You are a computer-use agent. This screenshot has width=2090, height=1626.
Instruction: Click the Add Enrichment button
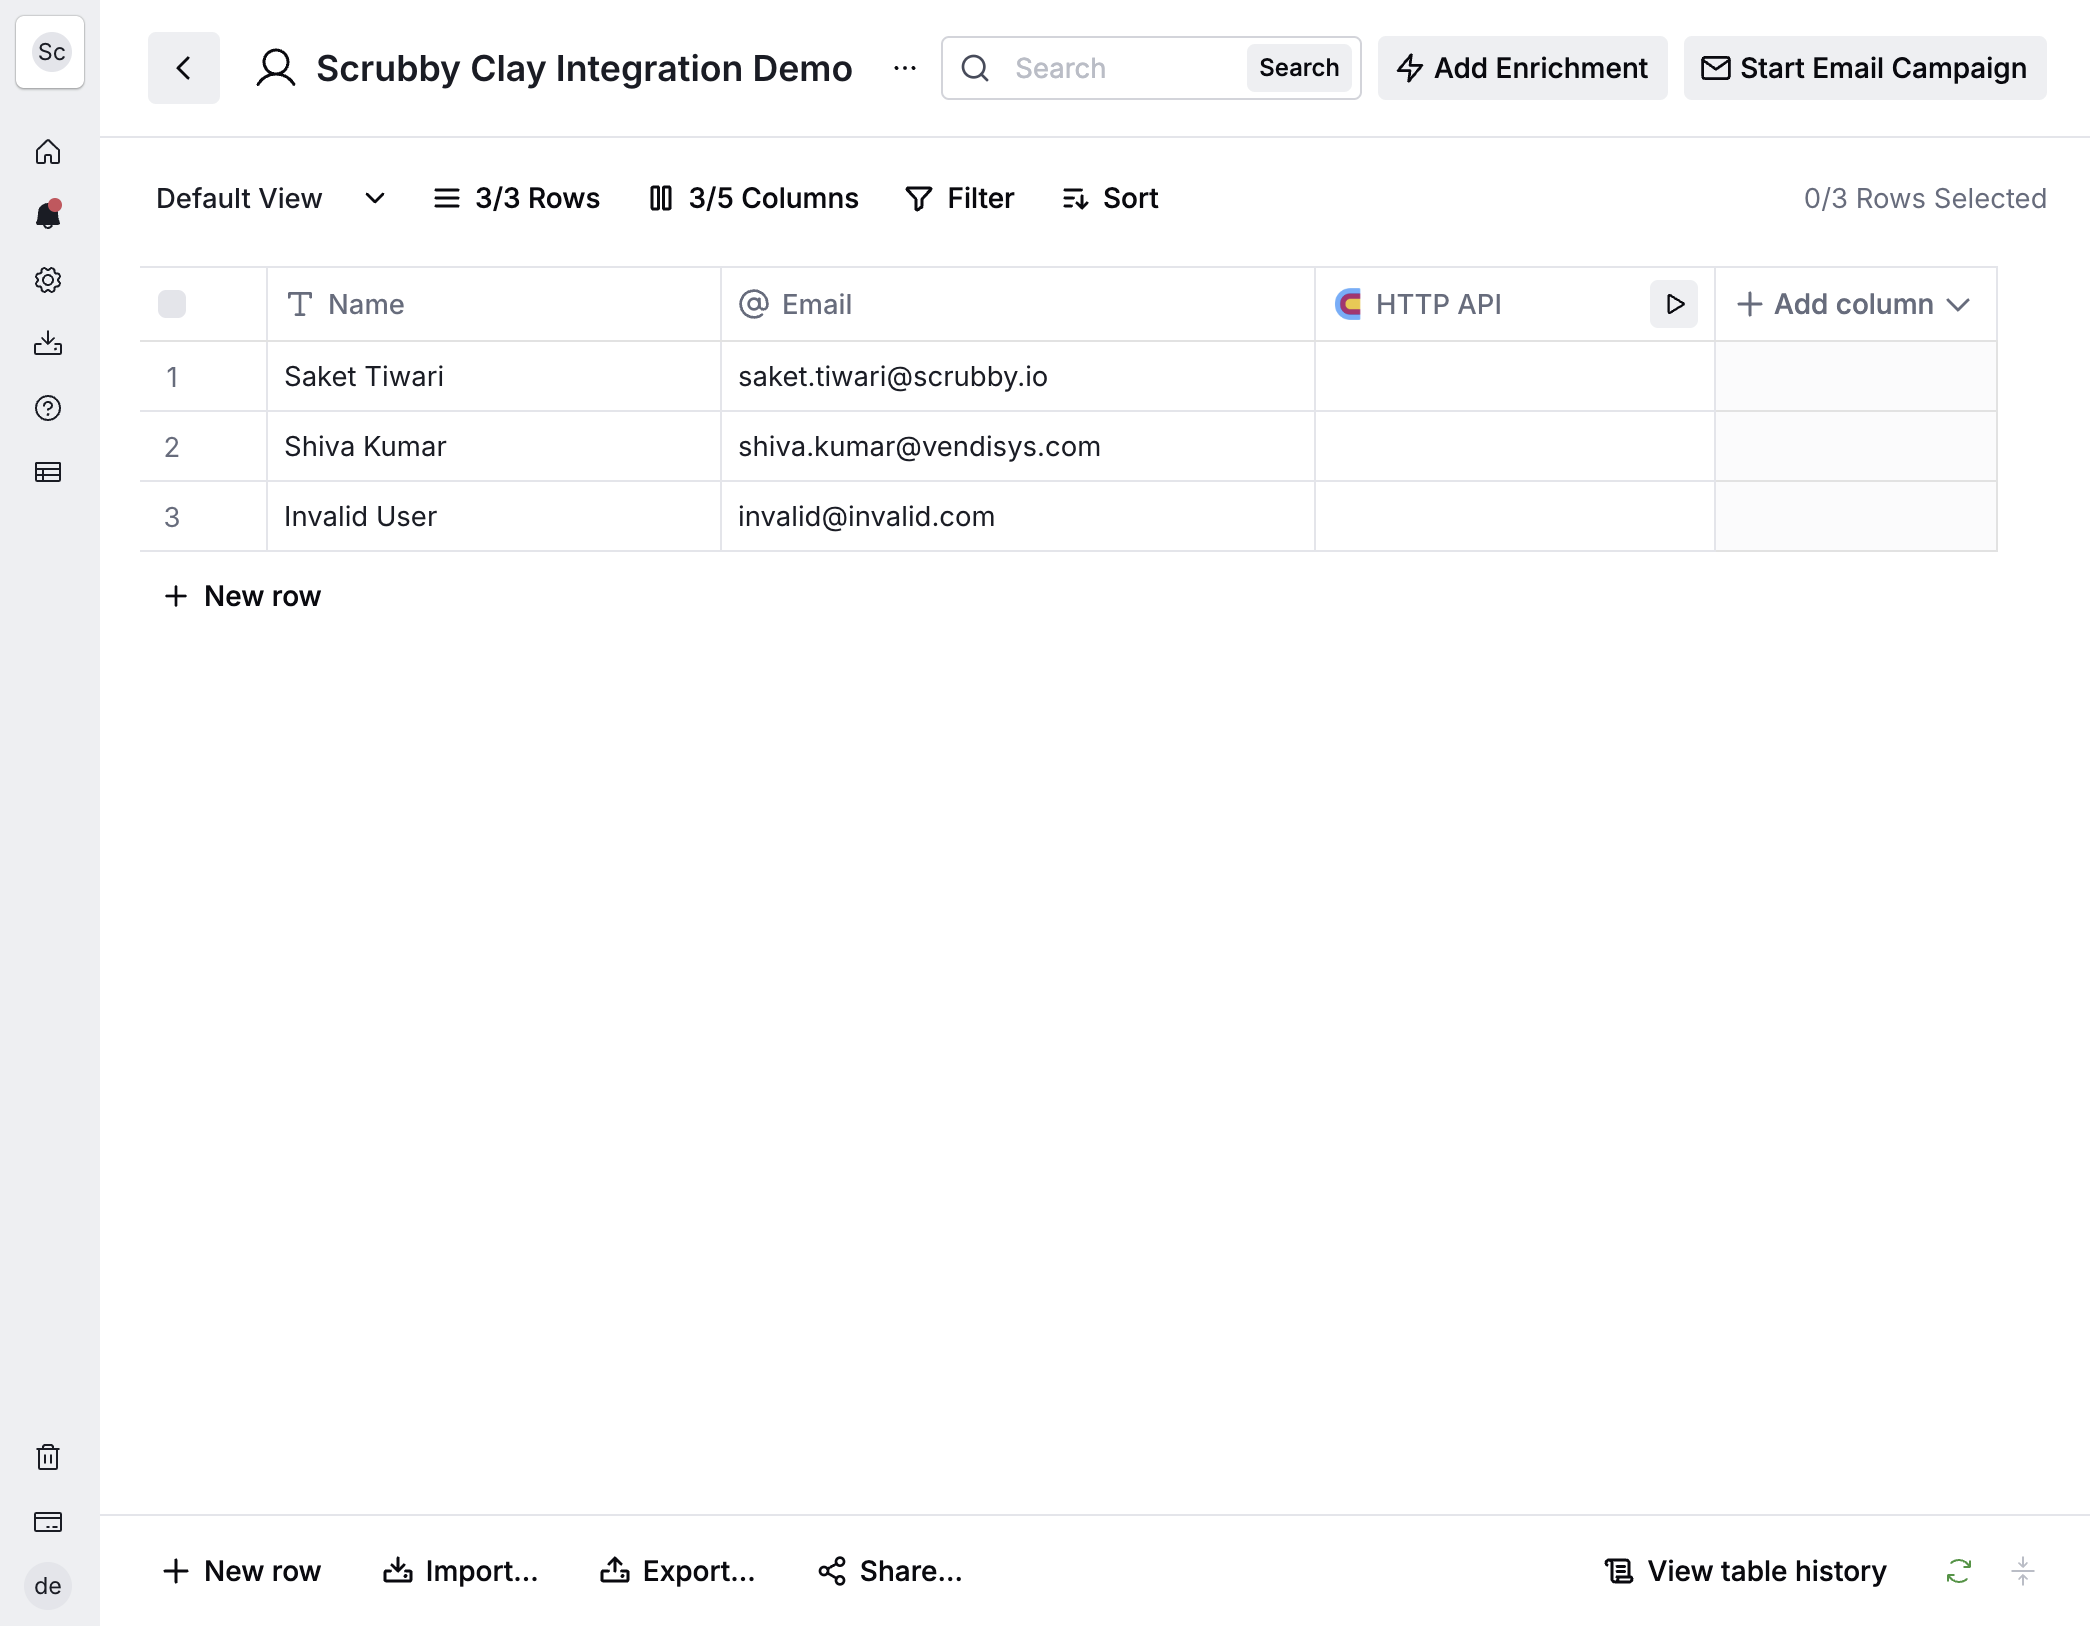[x=1522, y=68]
